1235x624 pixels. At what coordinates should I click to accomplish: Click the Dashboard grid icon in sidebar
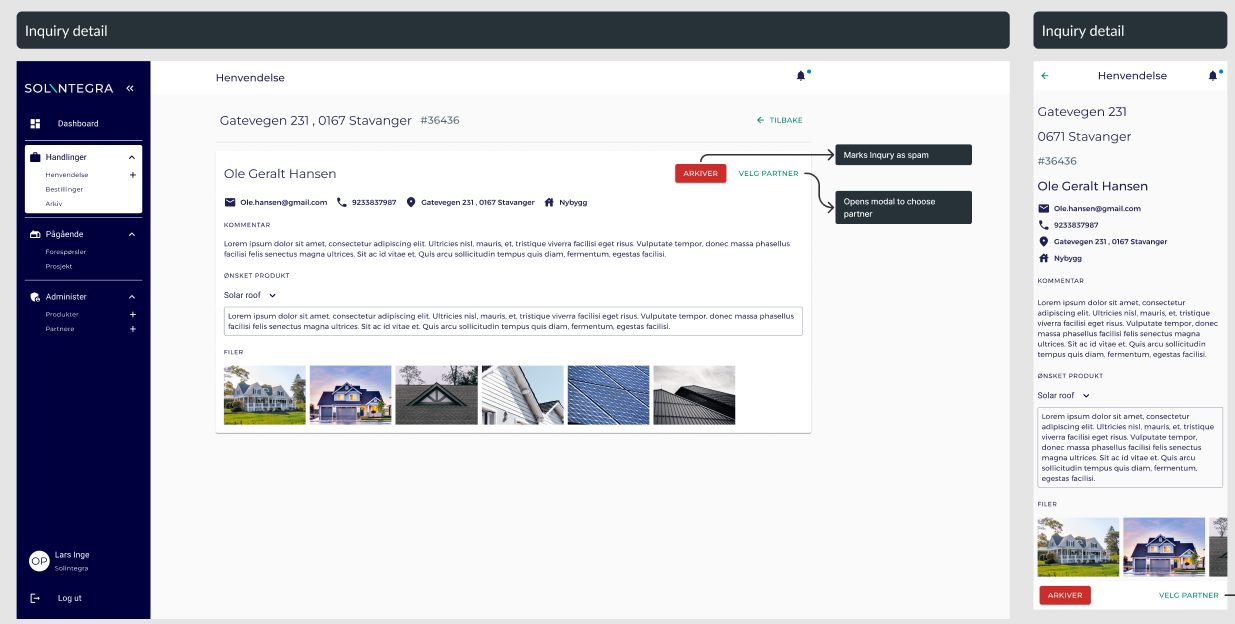coord(35,124)
